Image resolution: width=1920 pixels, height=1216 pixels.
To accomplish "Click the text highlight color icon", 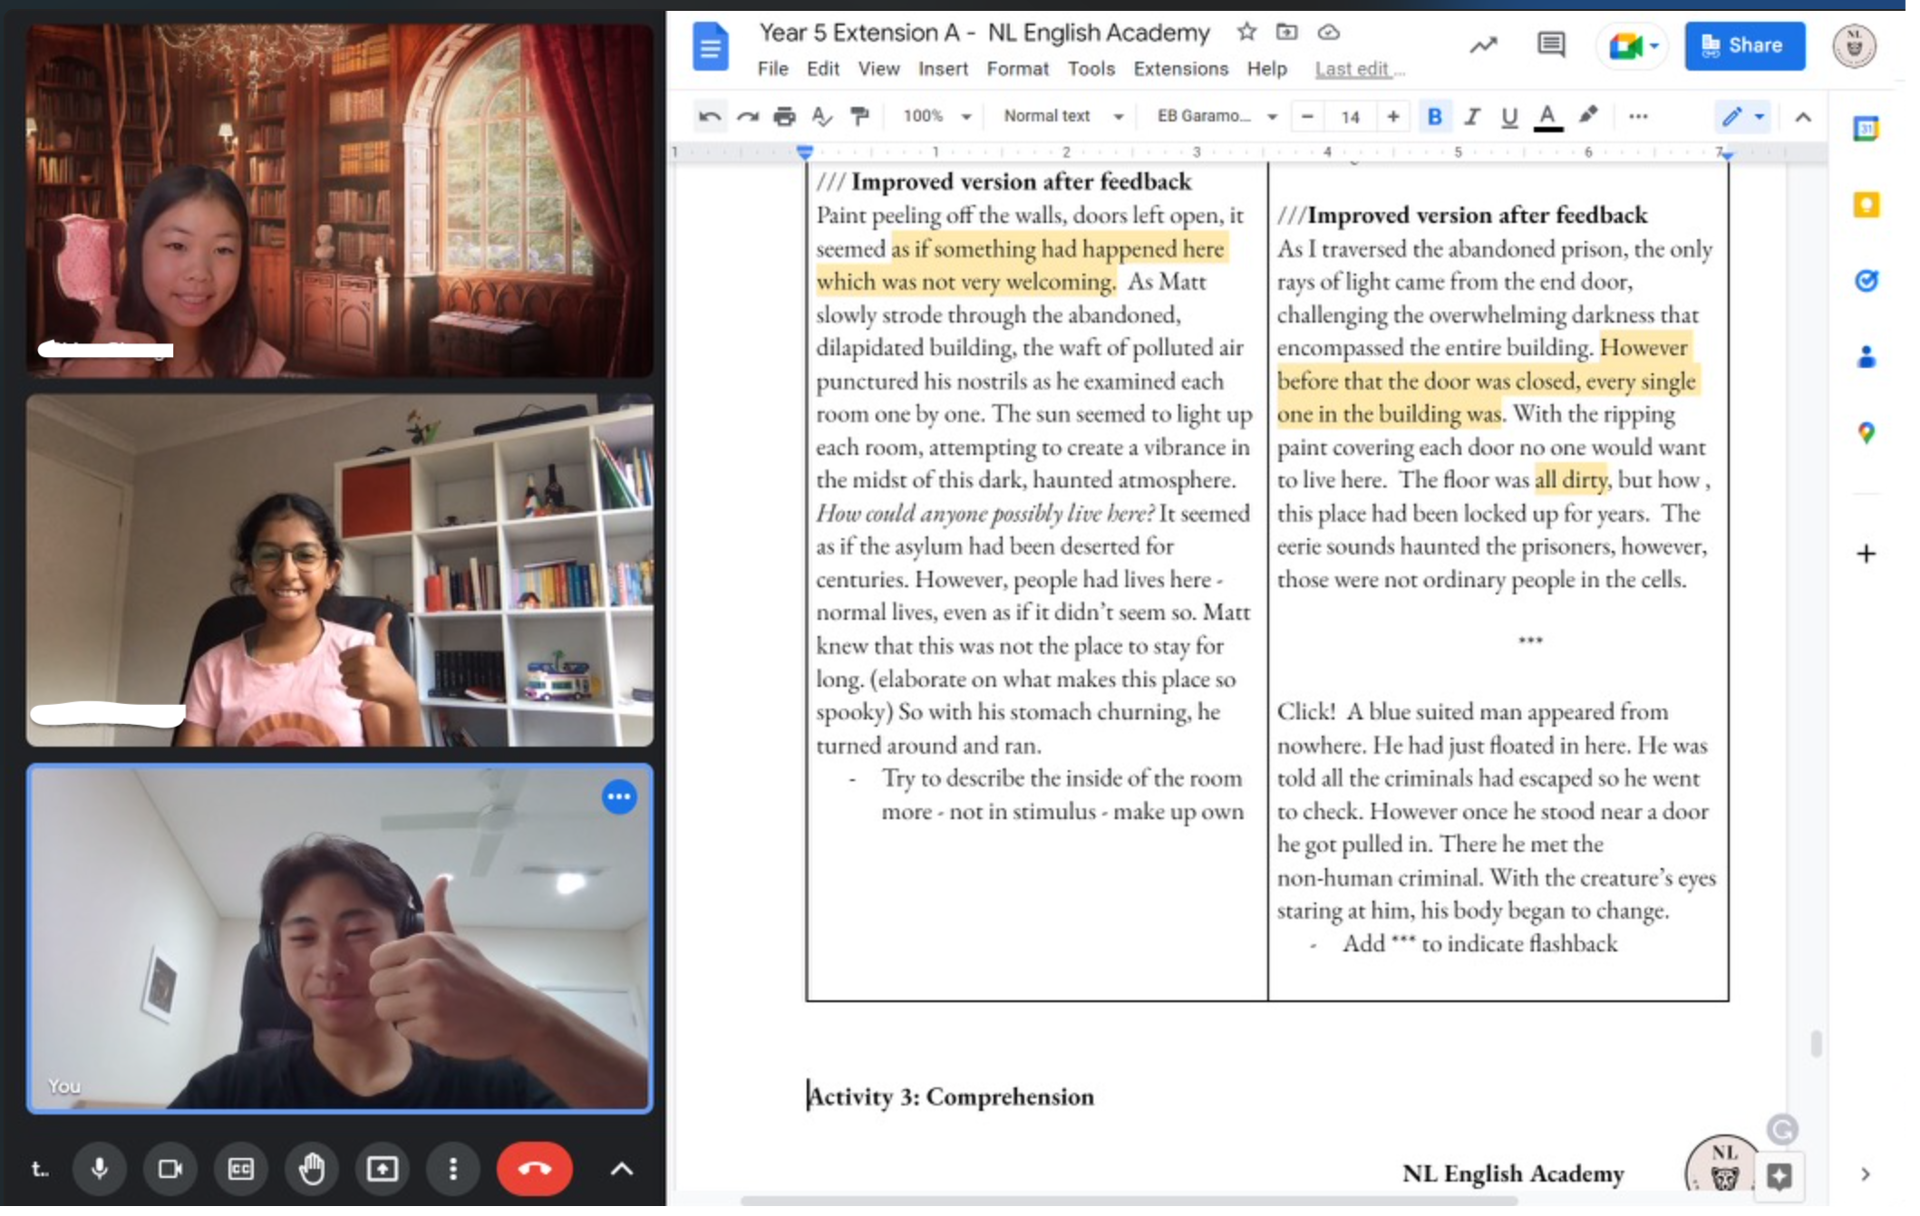I will [x=1586, y=116].
